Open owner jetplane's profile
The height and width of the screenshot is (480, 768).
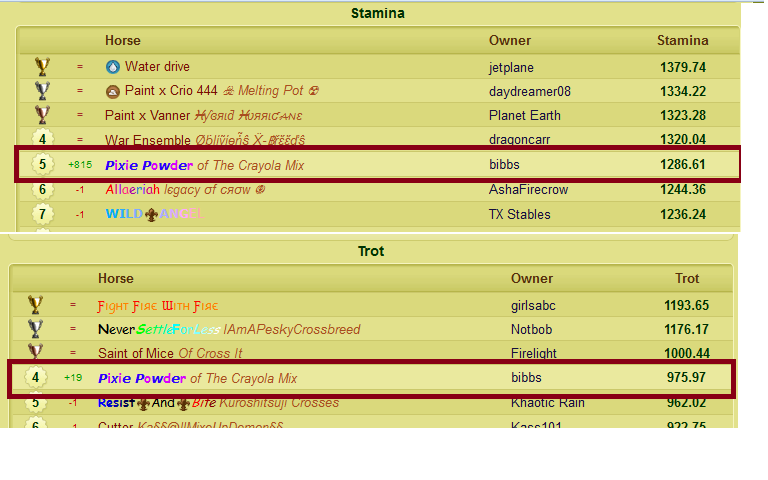[x=511, y=67]
